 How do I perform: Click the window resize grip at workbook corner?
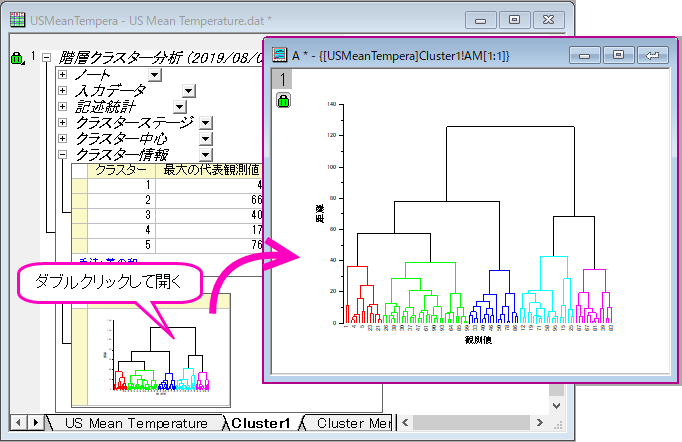pyautogui.click(x=558, y=425)
